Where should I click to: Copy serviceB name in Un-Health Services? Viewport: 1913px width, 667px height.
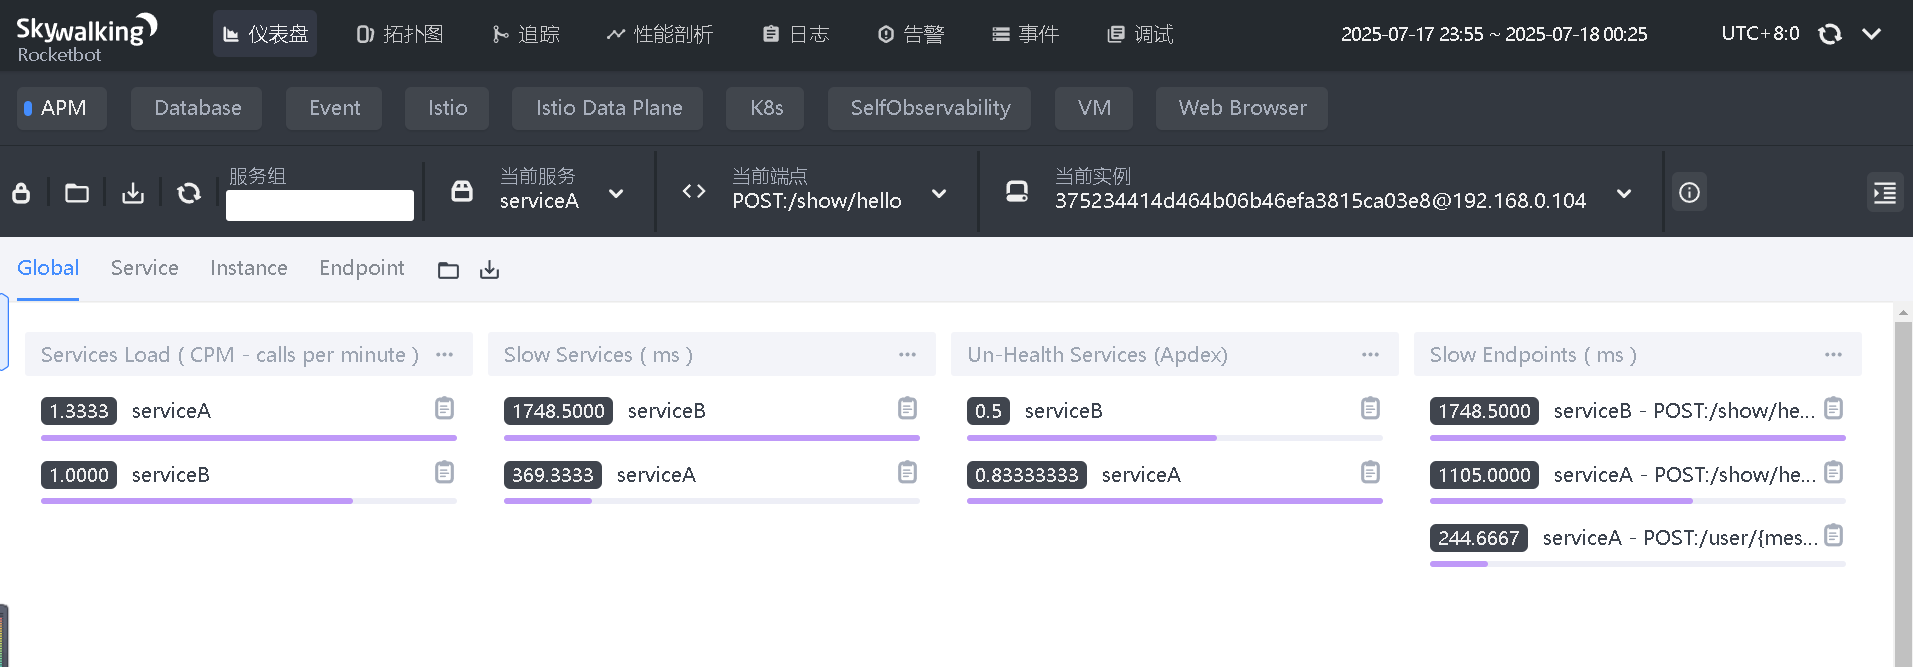tap(1371, 408)
